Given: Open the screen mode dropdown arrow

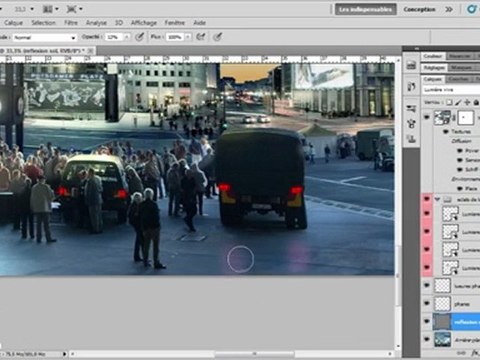Looking at the screenshot, I should pos(81,9).
